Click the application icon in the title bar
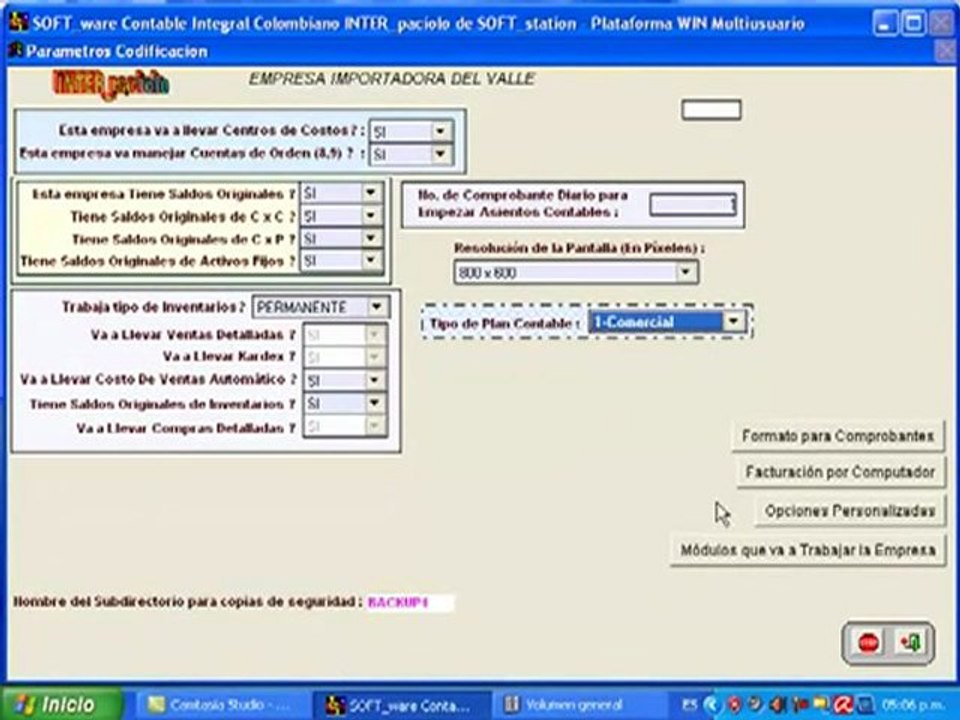The width and height of the screenshot is (960, 720). tap(18, 23)
